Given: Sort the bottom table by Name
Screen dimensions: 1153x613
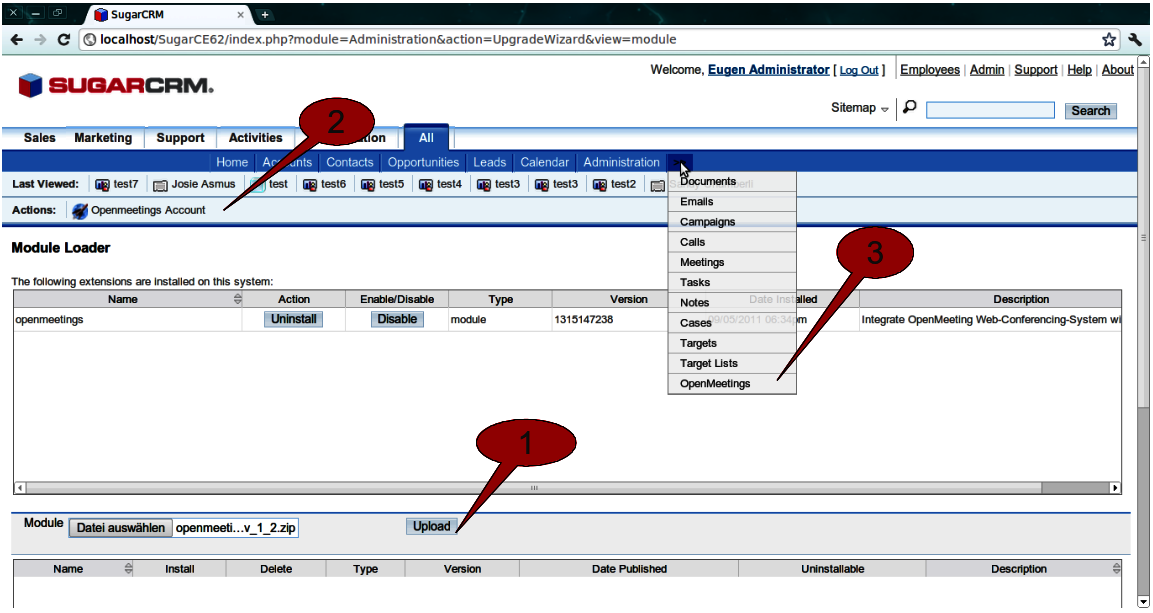Looking at the screenshot, I should [129, 568].
